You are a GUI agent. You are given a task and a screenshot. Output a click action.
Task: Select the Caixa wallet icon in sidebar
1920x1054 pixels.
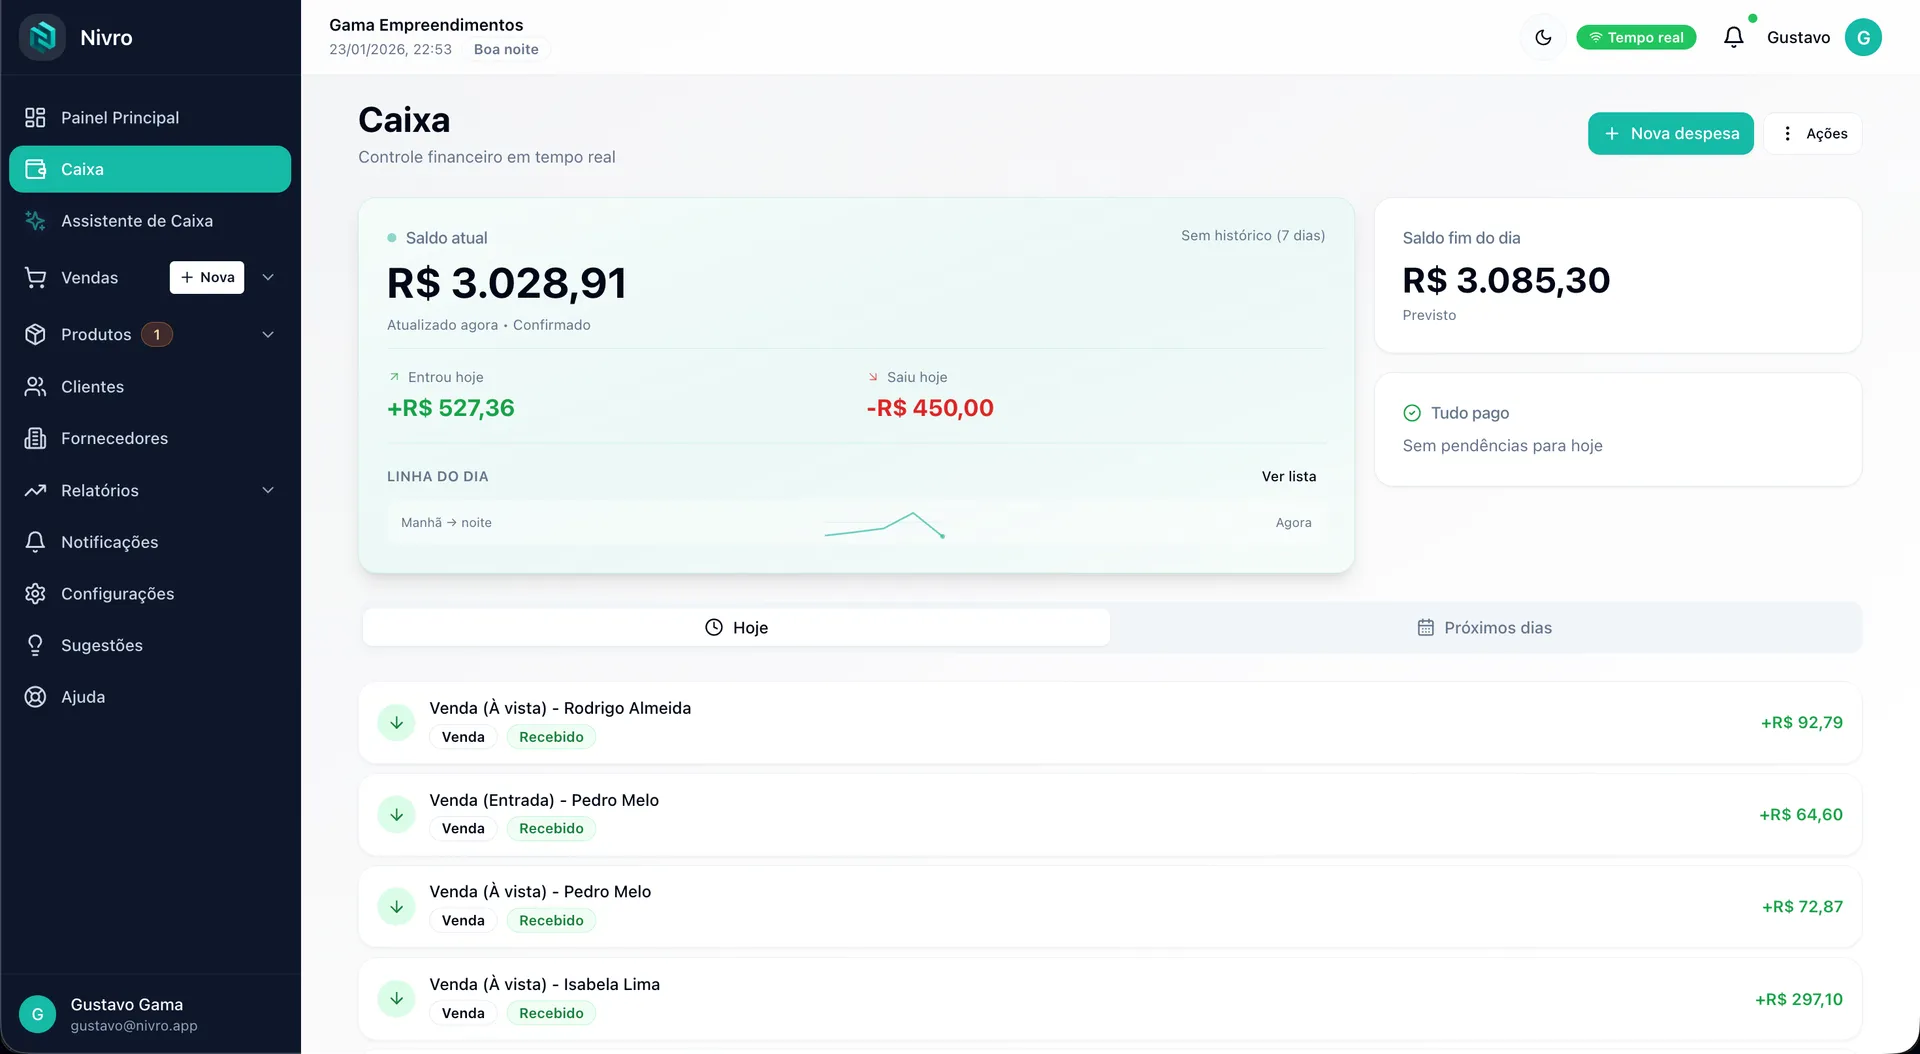(x=35, y=169)
